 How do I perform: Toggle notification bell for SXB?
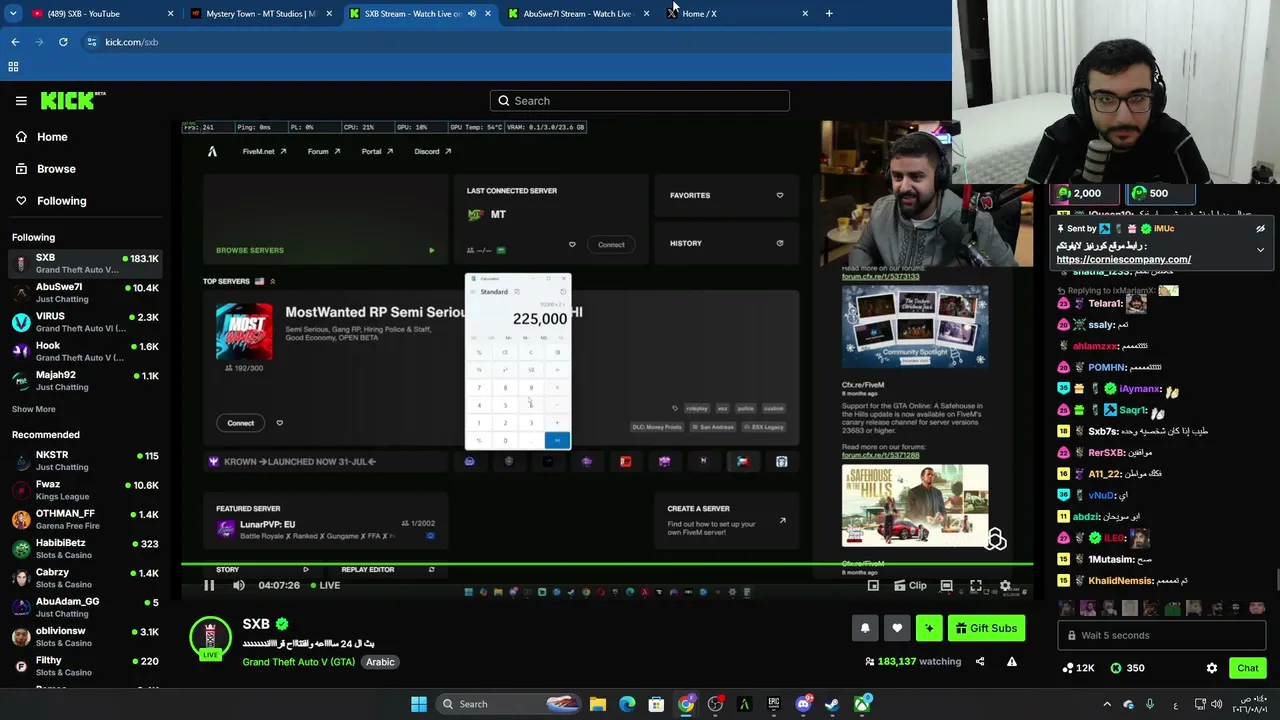(865, 628)
